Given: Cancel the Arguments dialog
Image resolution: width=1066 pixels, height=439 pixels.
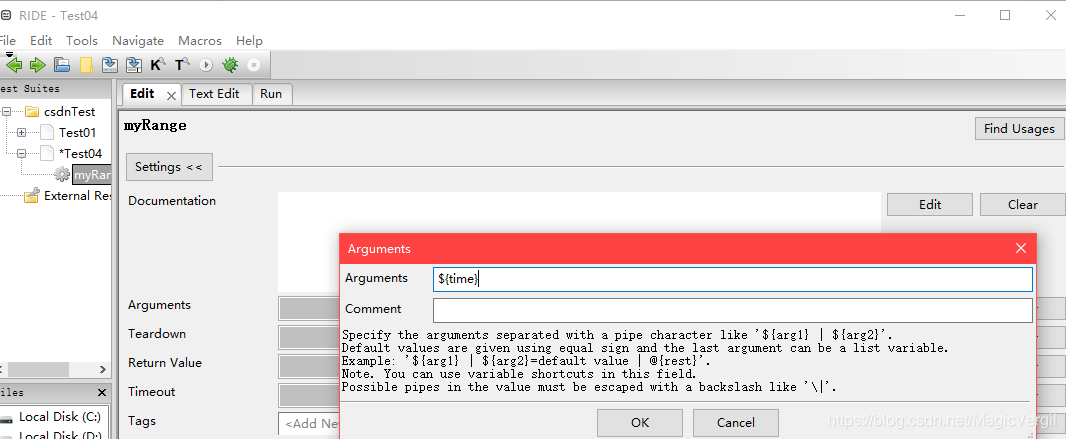Looking at the screenshot, I should point(736,423).
